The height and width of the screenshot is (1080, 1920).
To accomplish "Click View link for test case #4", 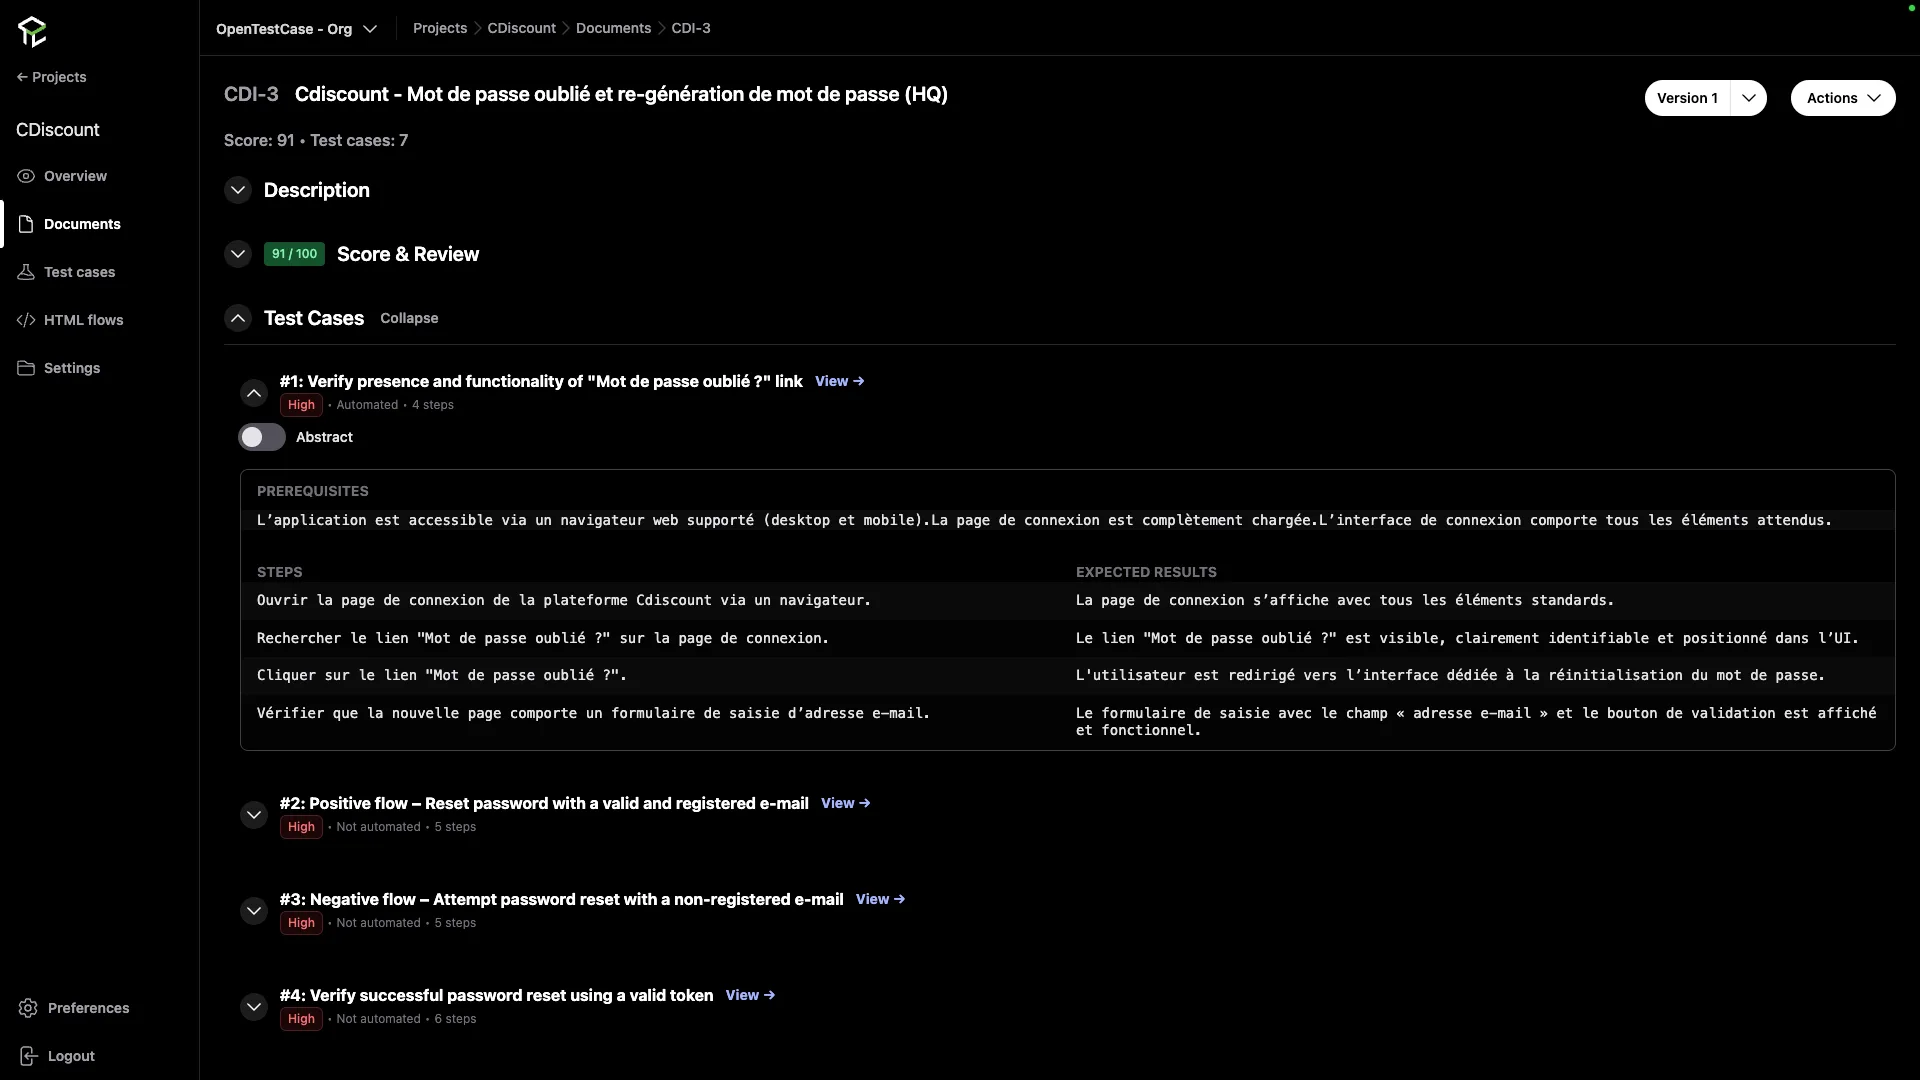I will [x=751, y=995].
